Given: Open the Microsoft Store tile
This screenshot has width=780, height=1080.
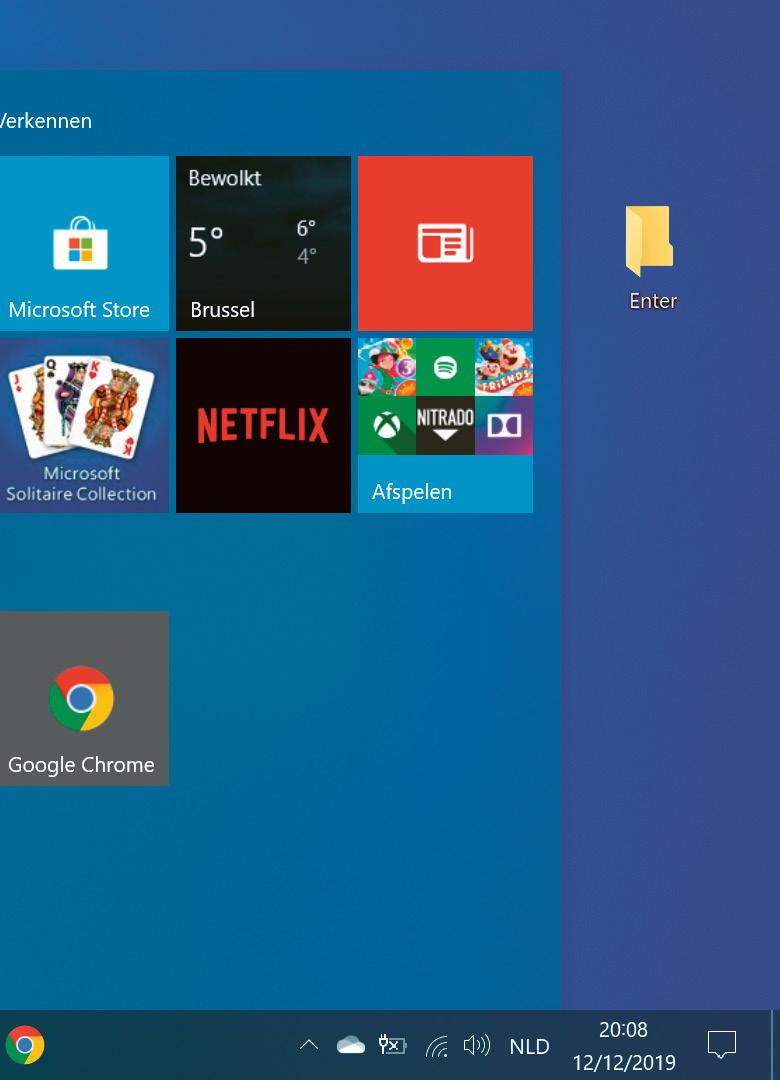Looking at the screenshot, I should [x=84, y=243].
